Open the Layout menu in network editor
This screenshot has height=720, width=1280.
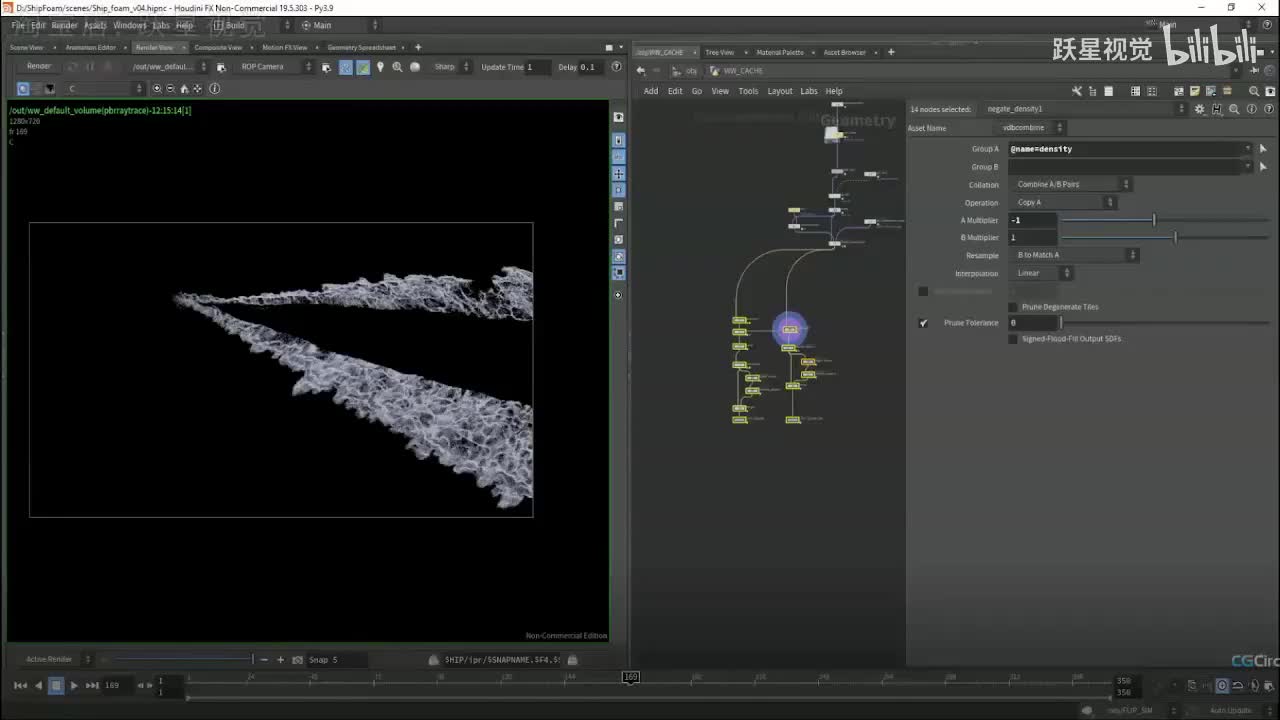click(779, 91)
